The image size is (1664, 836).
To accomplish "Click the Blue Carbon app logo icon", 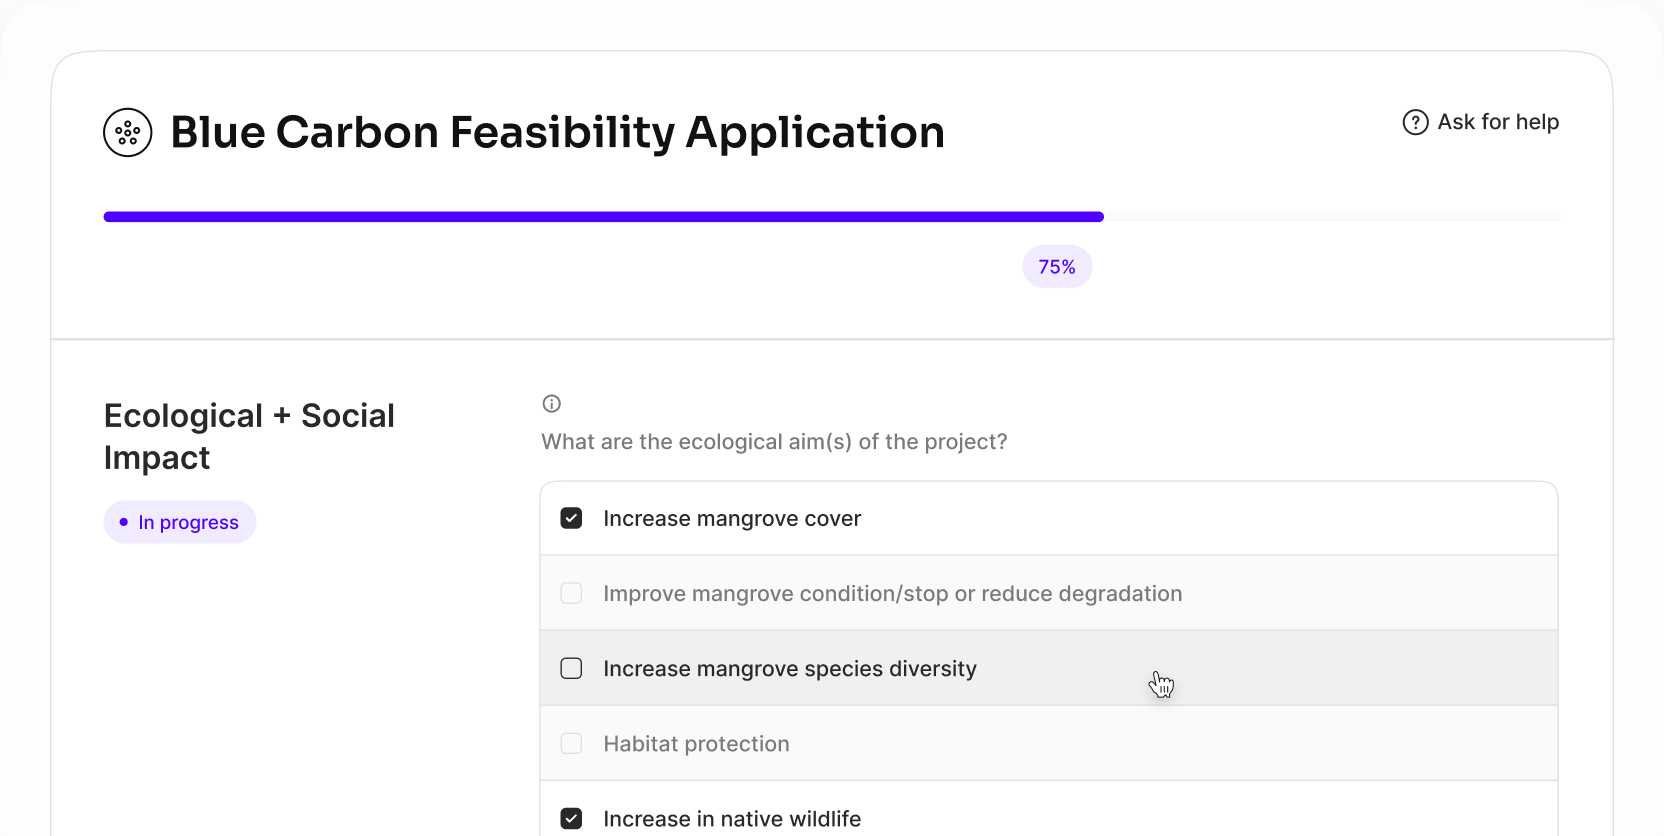I will (128, 133).
